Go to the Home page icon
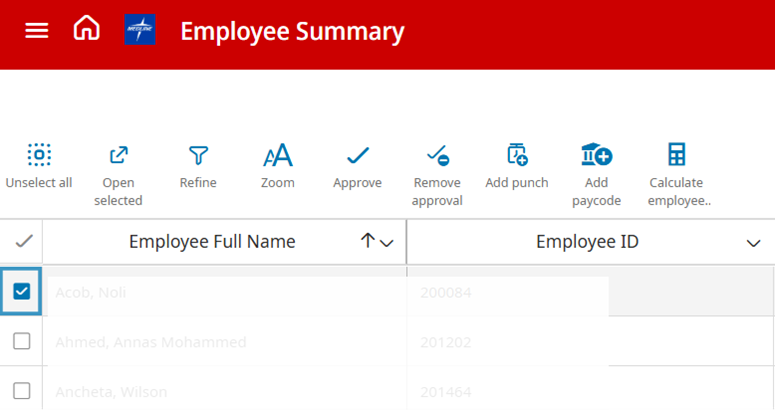The height and width of the screenshot is (410, 775). coord(87,30)
